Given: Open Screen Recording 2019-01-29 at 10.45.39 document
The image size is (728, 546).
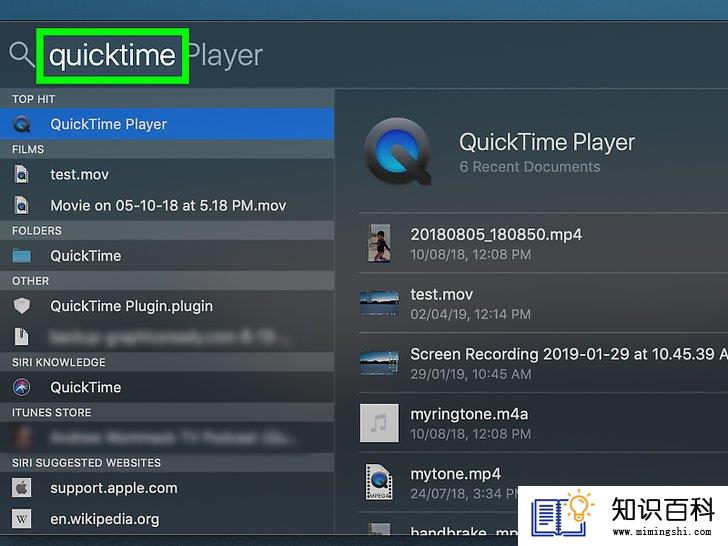Looking at the screenshot, I should coord(543,363).
